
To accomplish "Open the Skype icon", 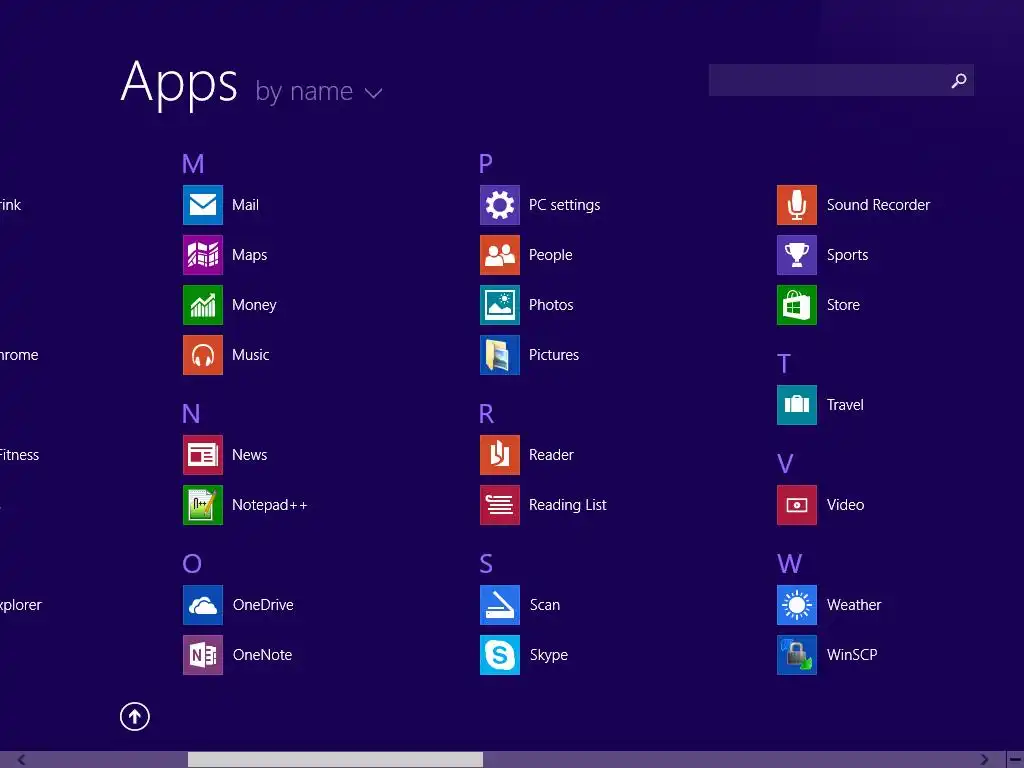I will (500, 654).
